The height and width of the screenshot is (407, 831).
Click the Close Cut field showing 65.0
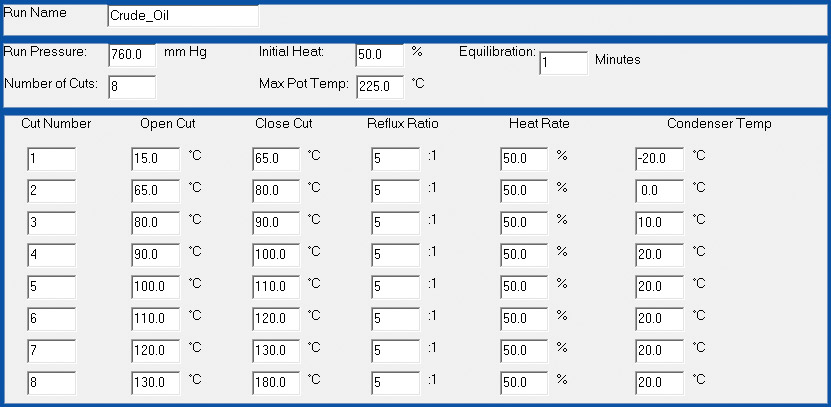[x=276, y=159]
